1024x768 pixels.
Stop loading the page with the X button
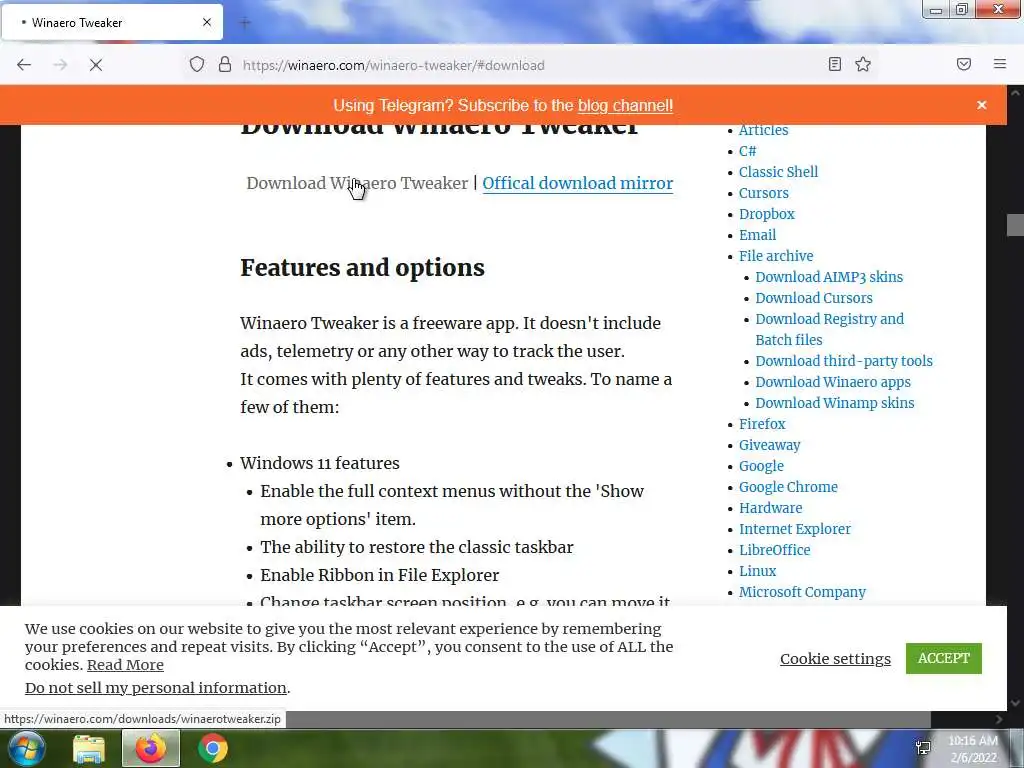(96, 65)
